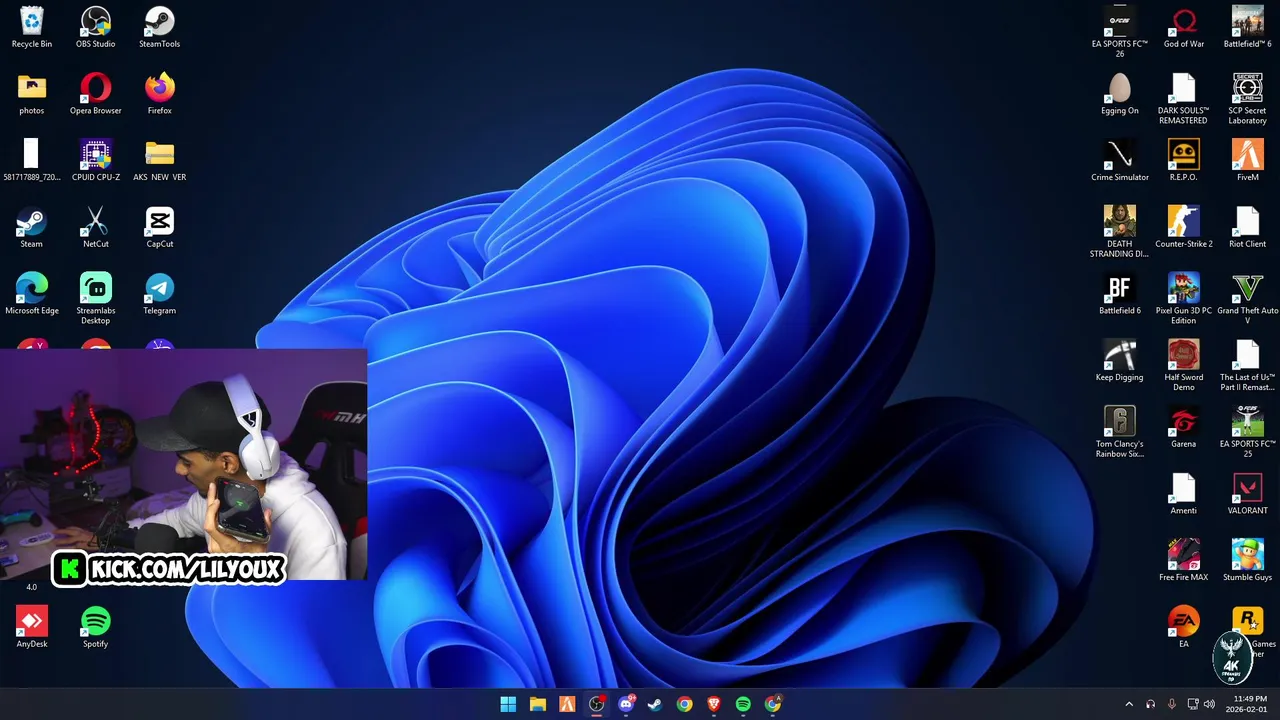Launch the Firefox desktop shortcut
Screen dimensions: 1280x720
pos(160,94)
